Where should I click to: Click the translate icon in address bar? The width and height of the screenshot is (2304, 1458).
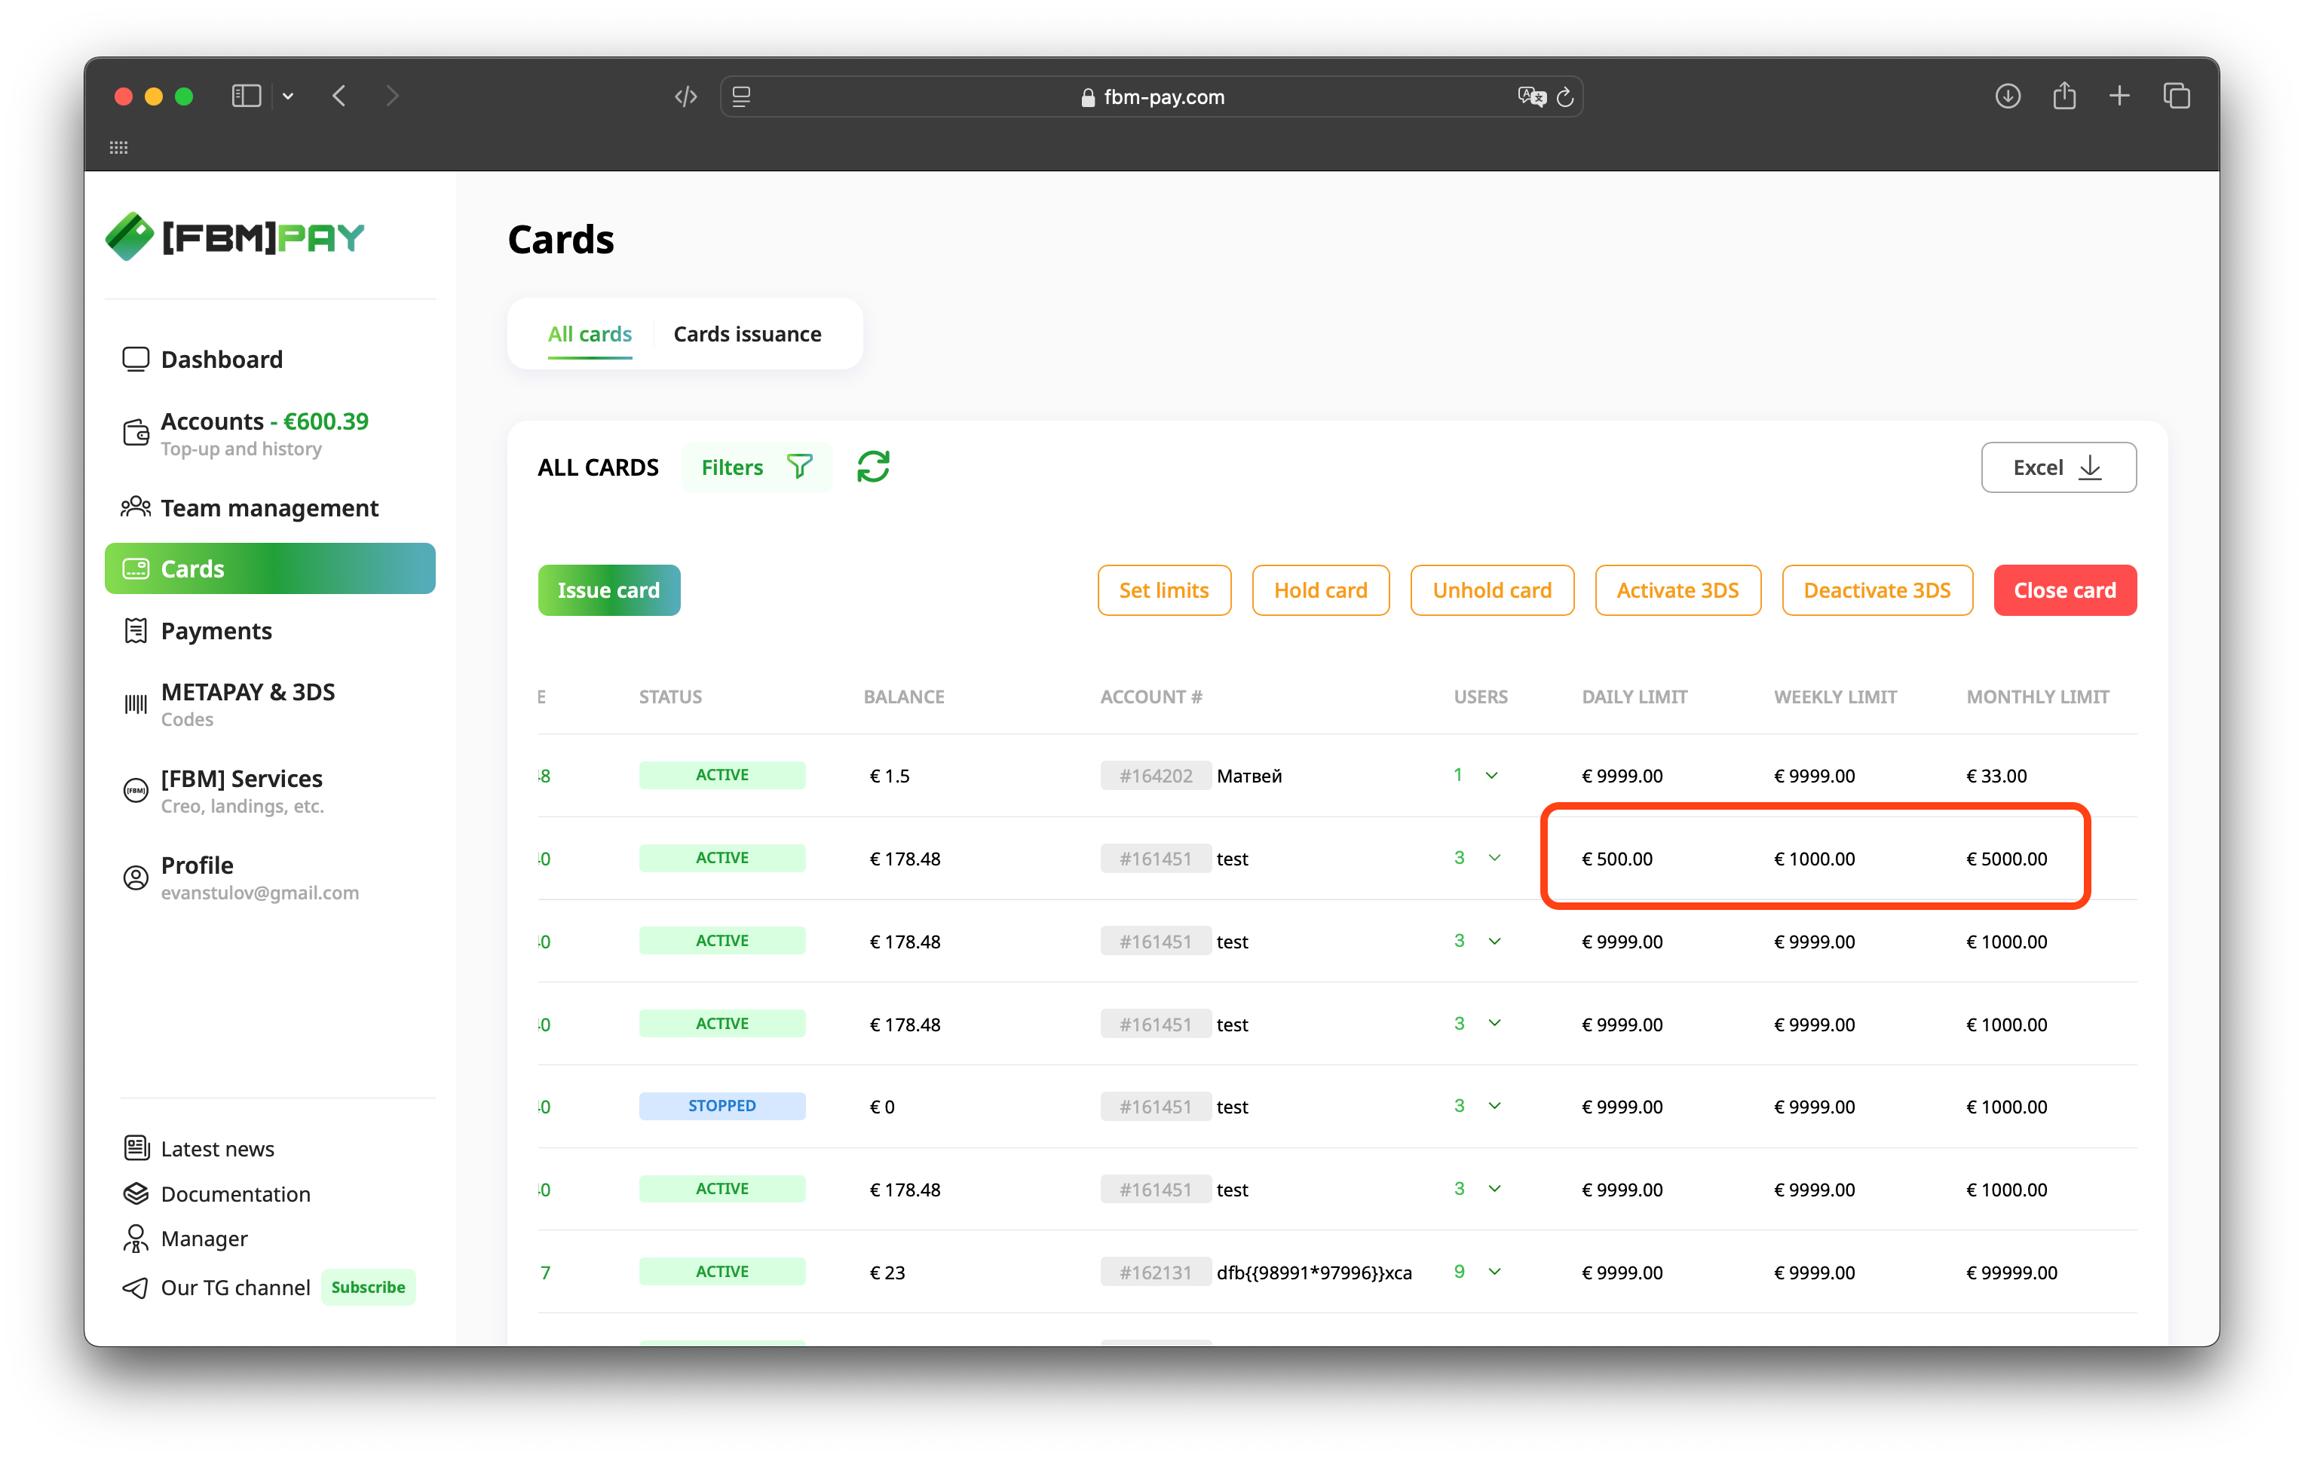[x=1530, y=97]
